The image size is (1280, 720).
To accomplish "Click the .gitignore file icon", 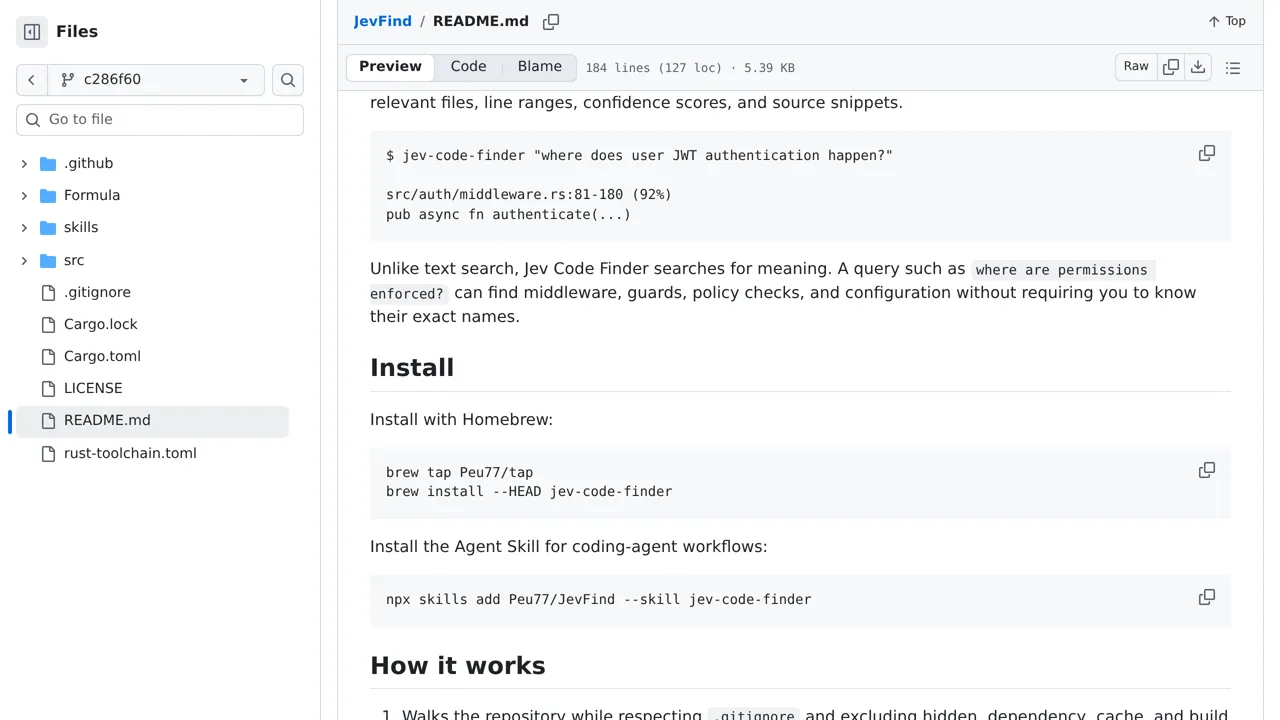I will pyautogui.click(x=48, y=292).
